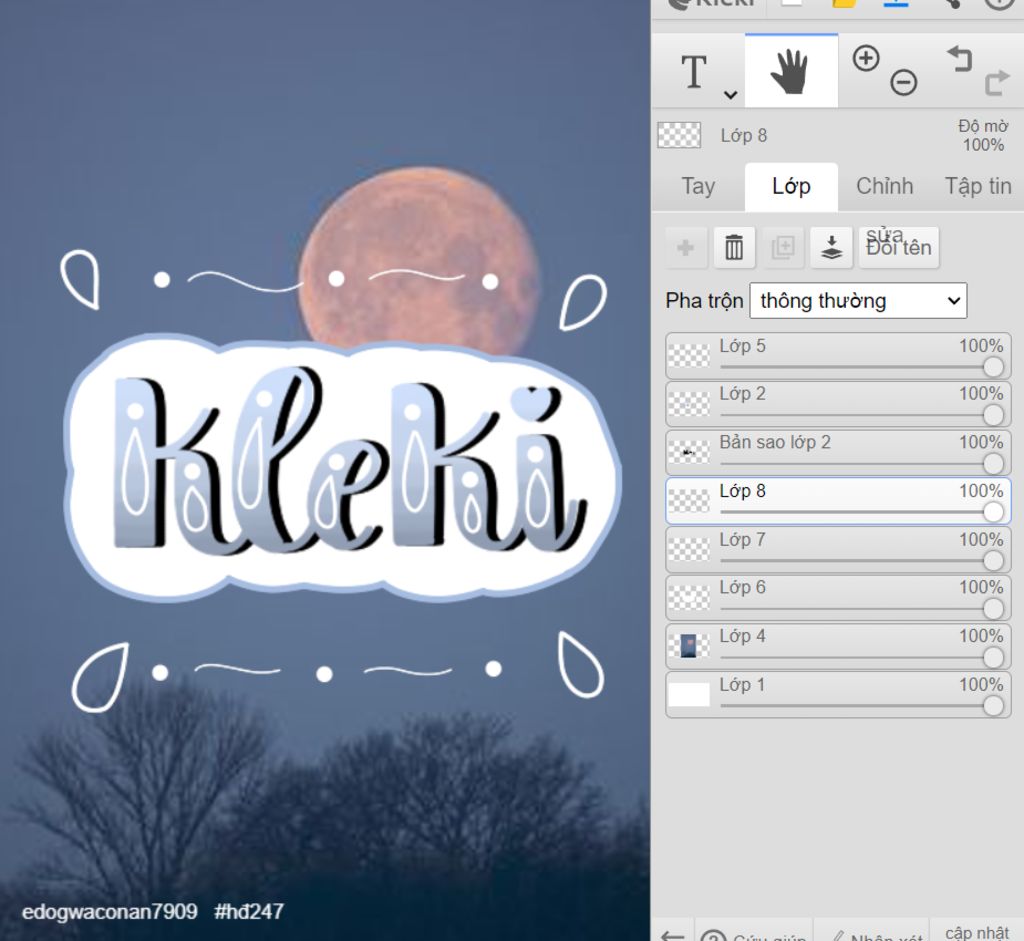Click the zoom out minus icon
The image size is (1024, 941).
click(x=904, y=83)
